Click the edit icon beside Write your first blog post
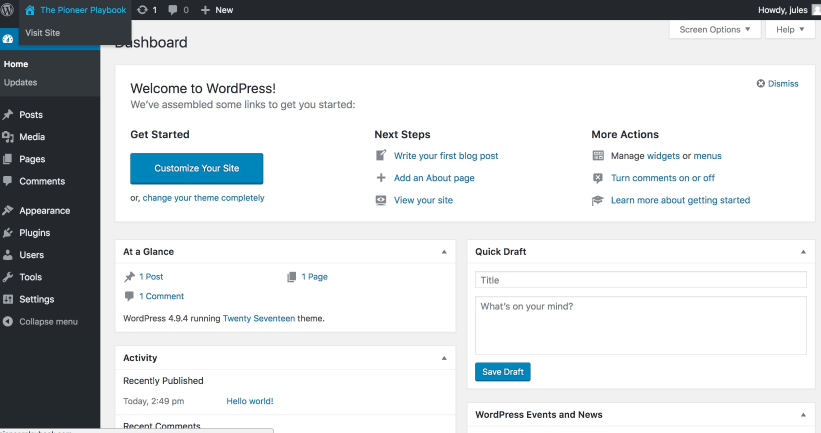This screenshot has width=821, height=433. 381,155
